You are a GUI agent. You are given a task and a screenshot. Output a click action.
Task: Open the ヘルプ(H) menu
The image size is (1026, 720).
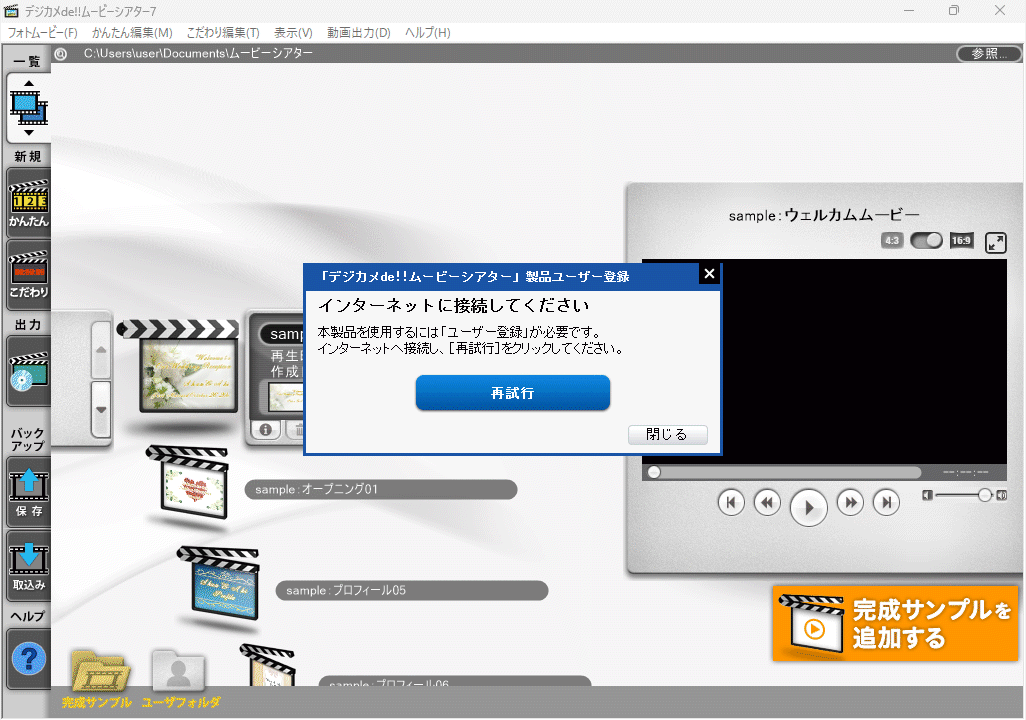pos(428,33)
